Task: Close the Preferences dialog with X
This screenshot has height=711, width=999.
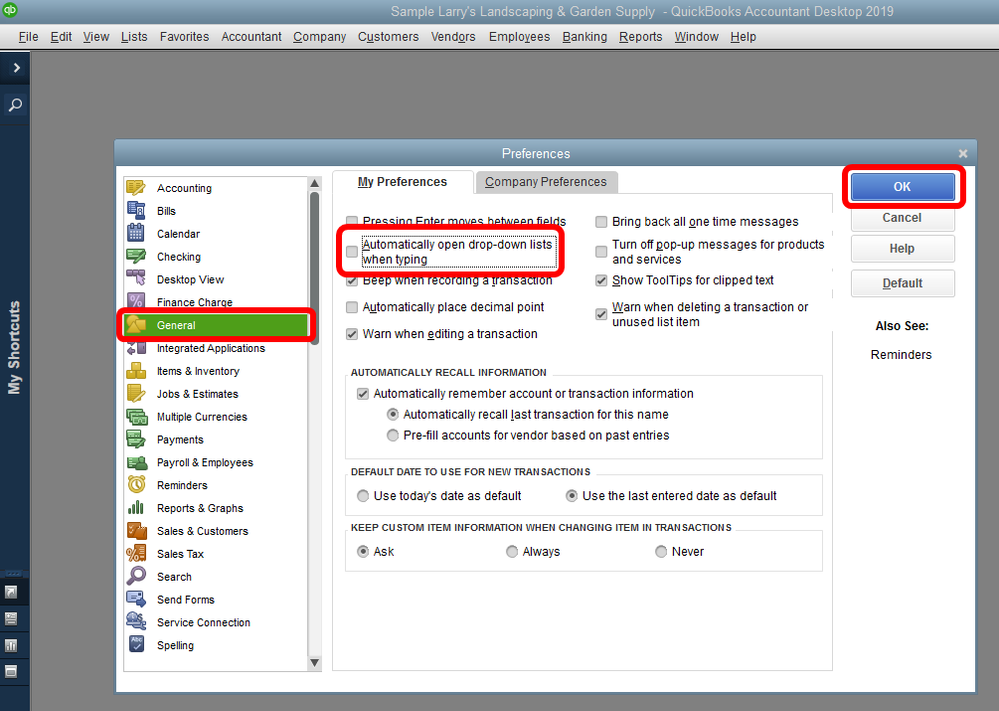Action: [x=963, y=154]
